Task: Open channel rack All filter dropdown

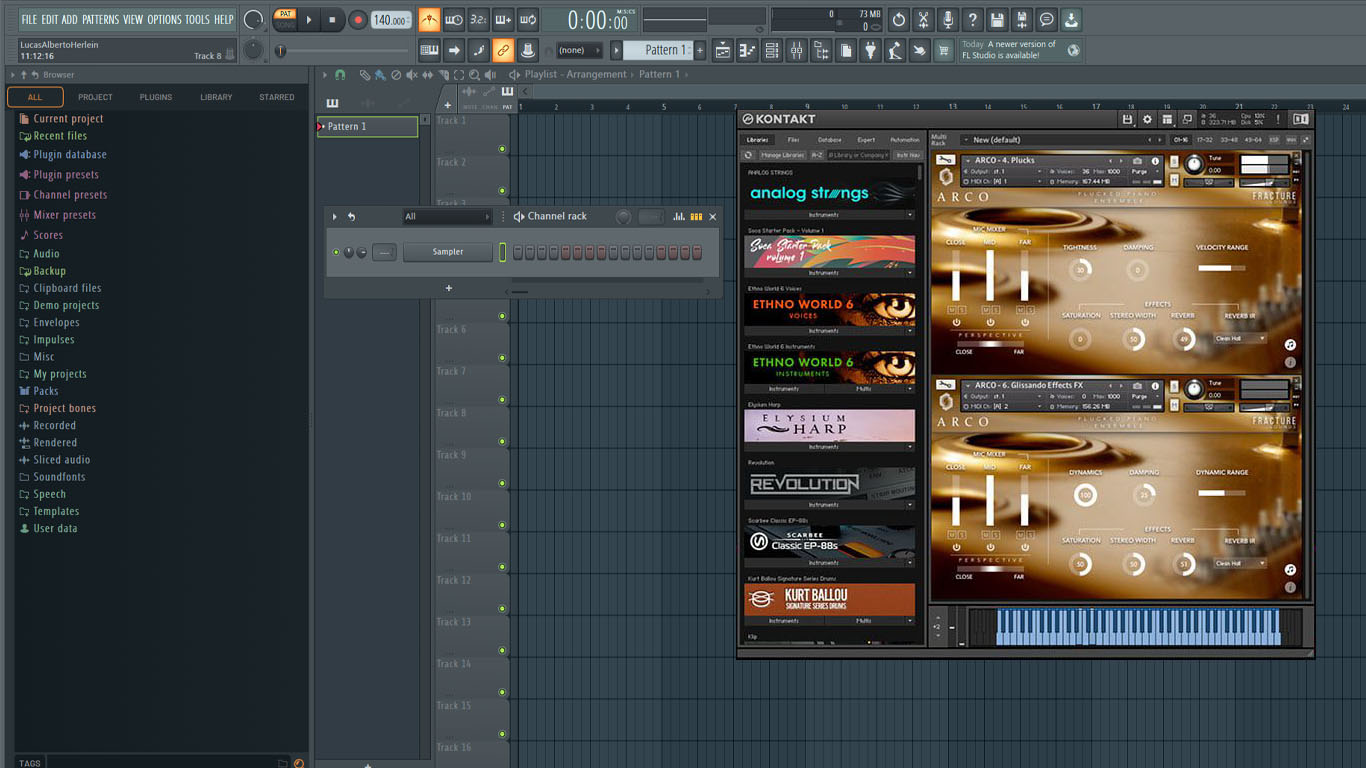Action: [x=447, y=217]
